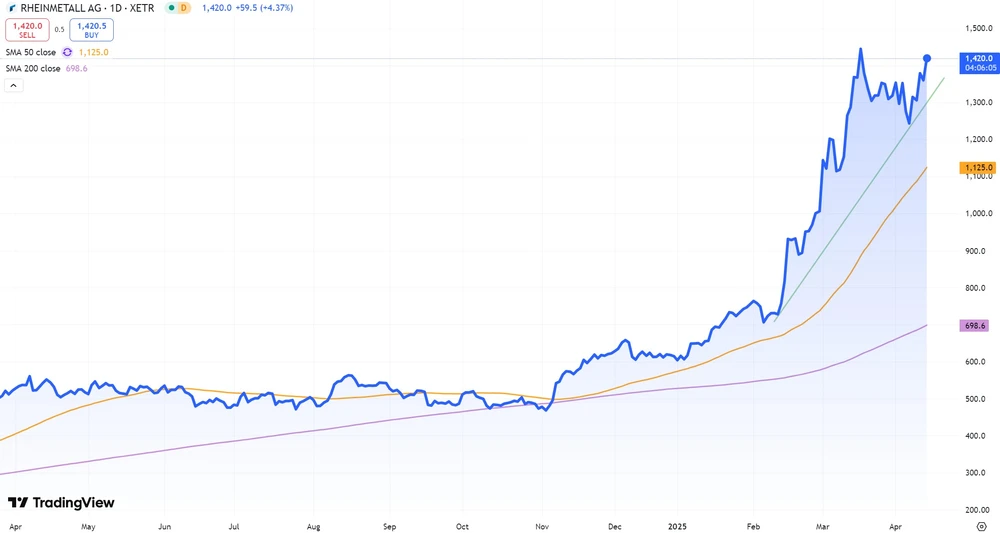The height and width of the screenshot is (533, 1000).
Task: Click the Rheinmetall company logo icon
Action: click(12, 8)
